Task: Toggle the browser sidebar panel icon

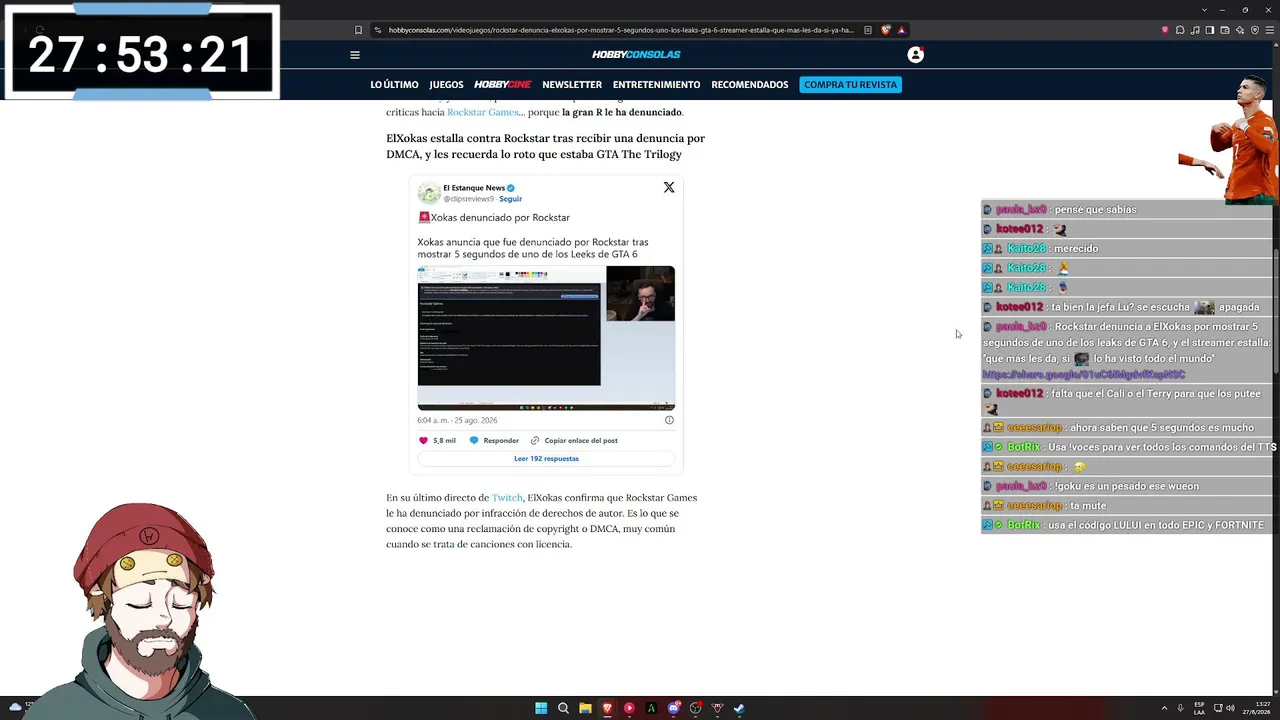Action: click(1210, 30)
